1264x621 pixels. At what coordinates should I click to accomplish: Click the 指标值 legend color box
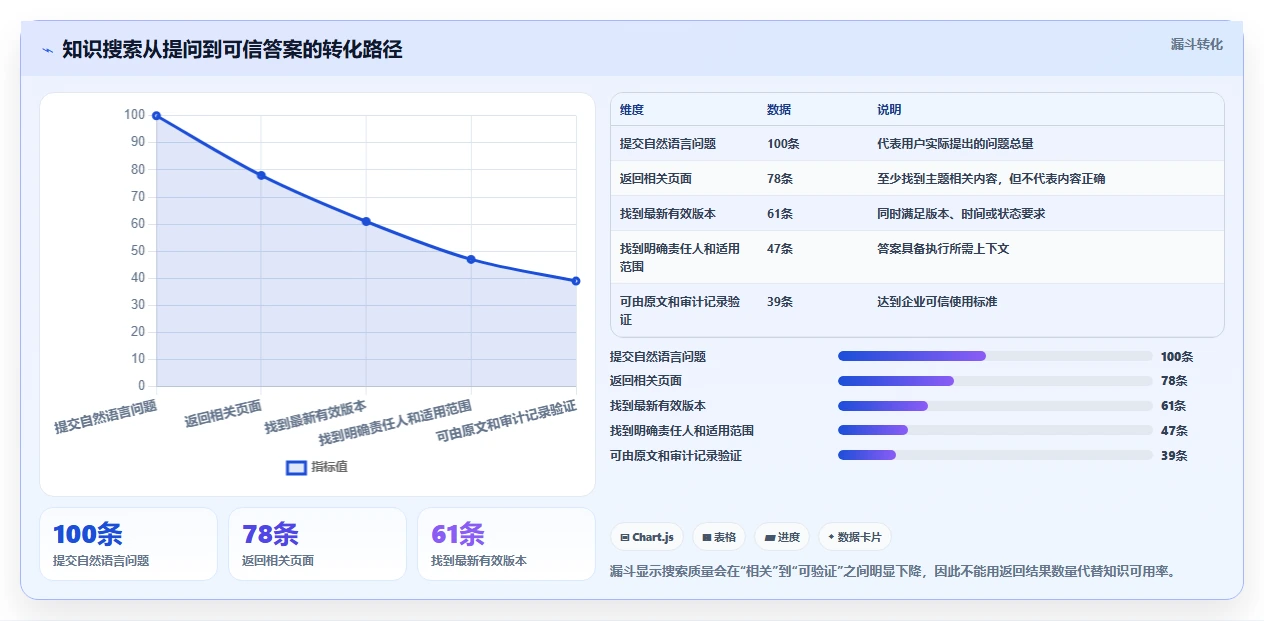click(x=296, y=467)
